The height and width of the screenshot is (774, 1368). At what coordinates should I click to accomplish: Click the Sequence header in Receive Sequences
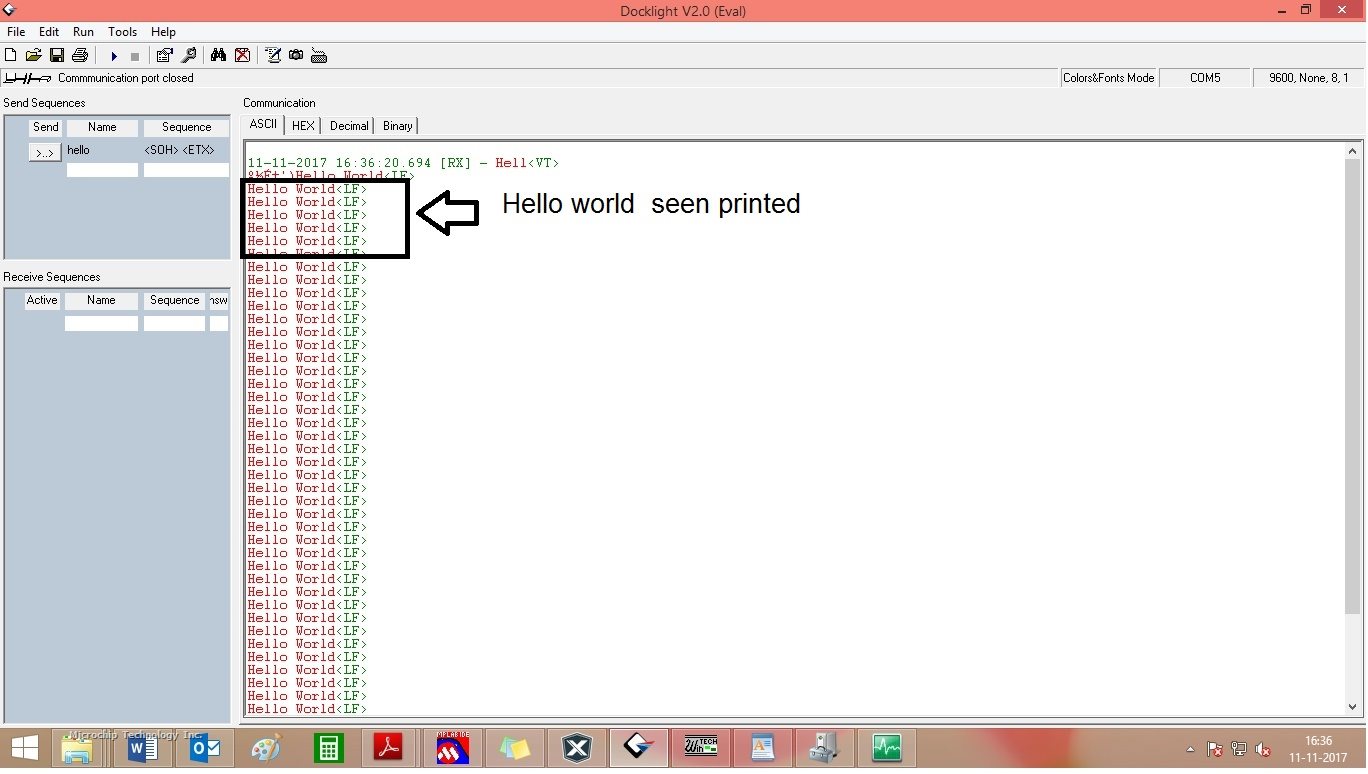coord(174,300)
